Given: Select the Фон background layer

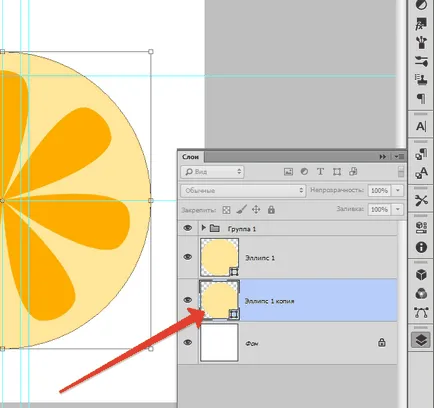Looking at the screenshot, I should [288, 343].
